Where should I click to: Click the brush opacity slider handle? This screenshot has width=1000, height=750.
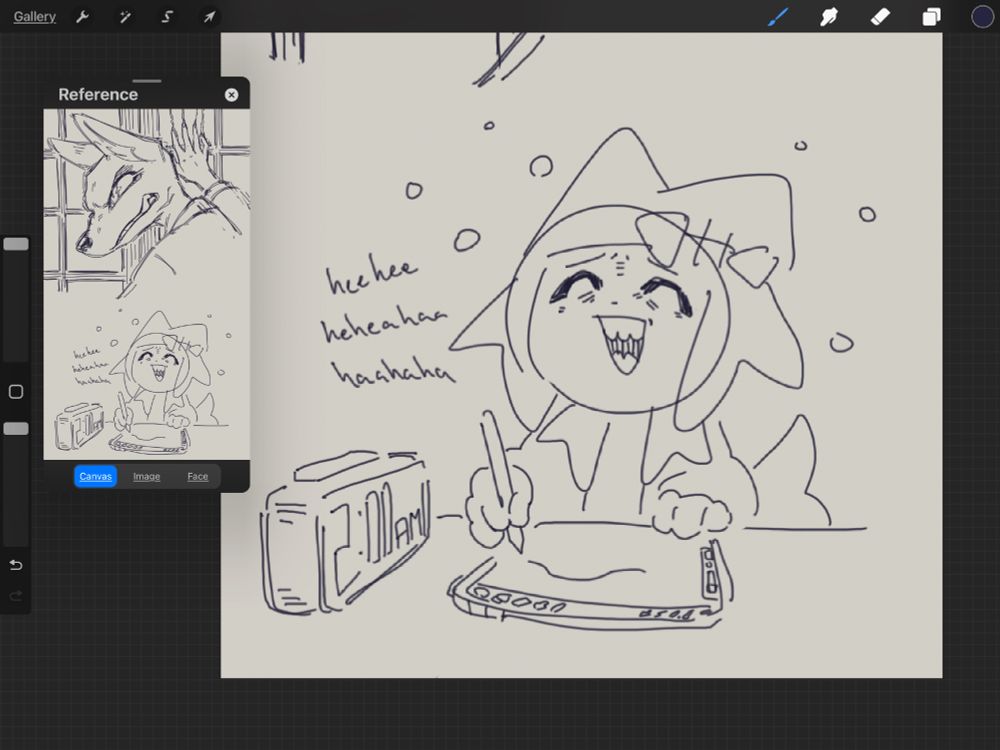[x=16, y=429]
